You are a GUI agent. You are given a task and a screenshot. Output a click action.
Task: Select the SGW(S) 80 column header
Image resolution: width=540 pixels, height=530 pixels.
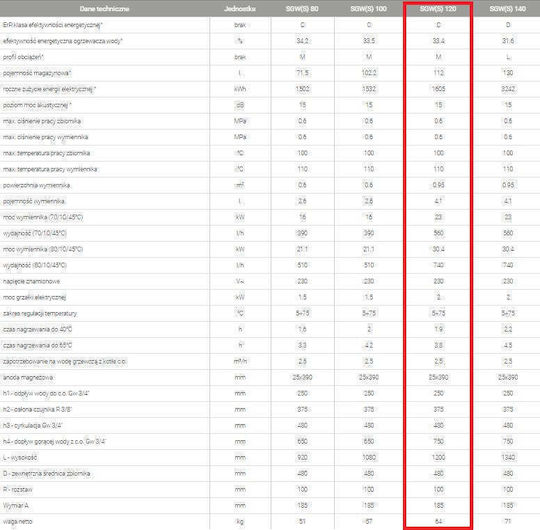[302, 9]
